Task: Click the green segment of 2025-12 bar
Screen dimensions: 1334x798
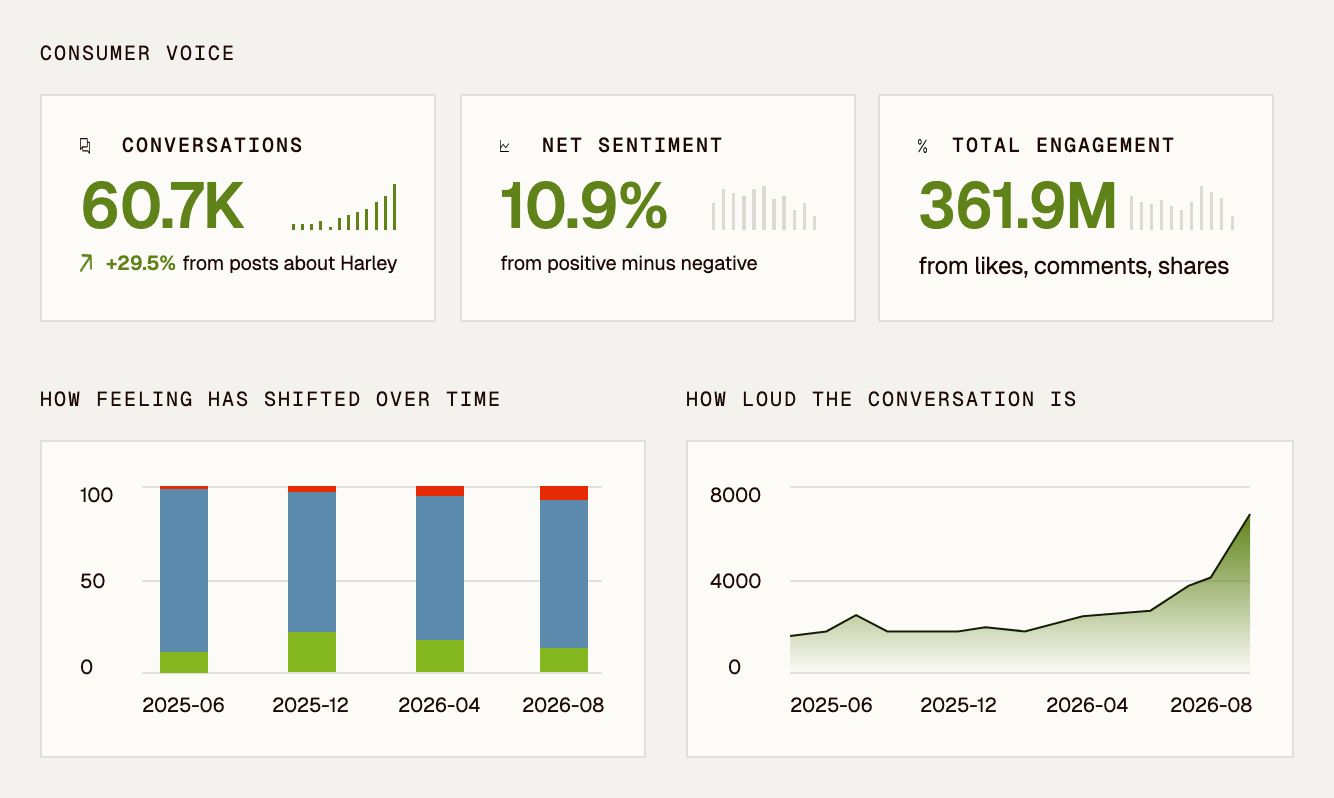Action: click(x=312, y=652)
